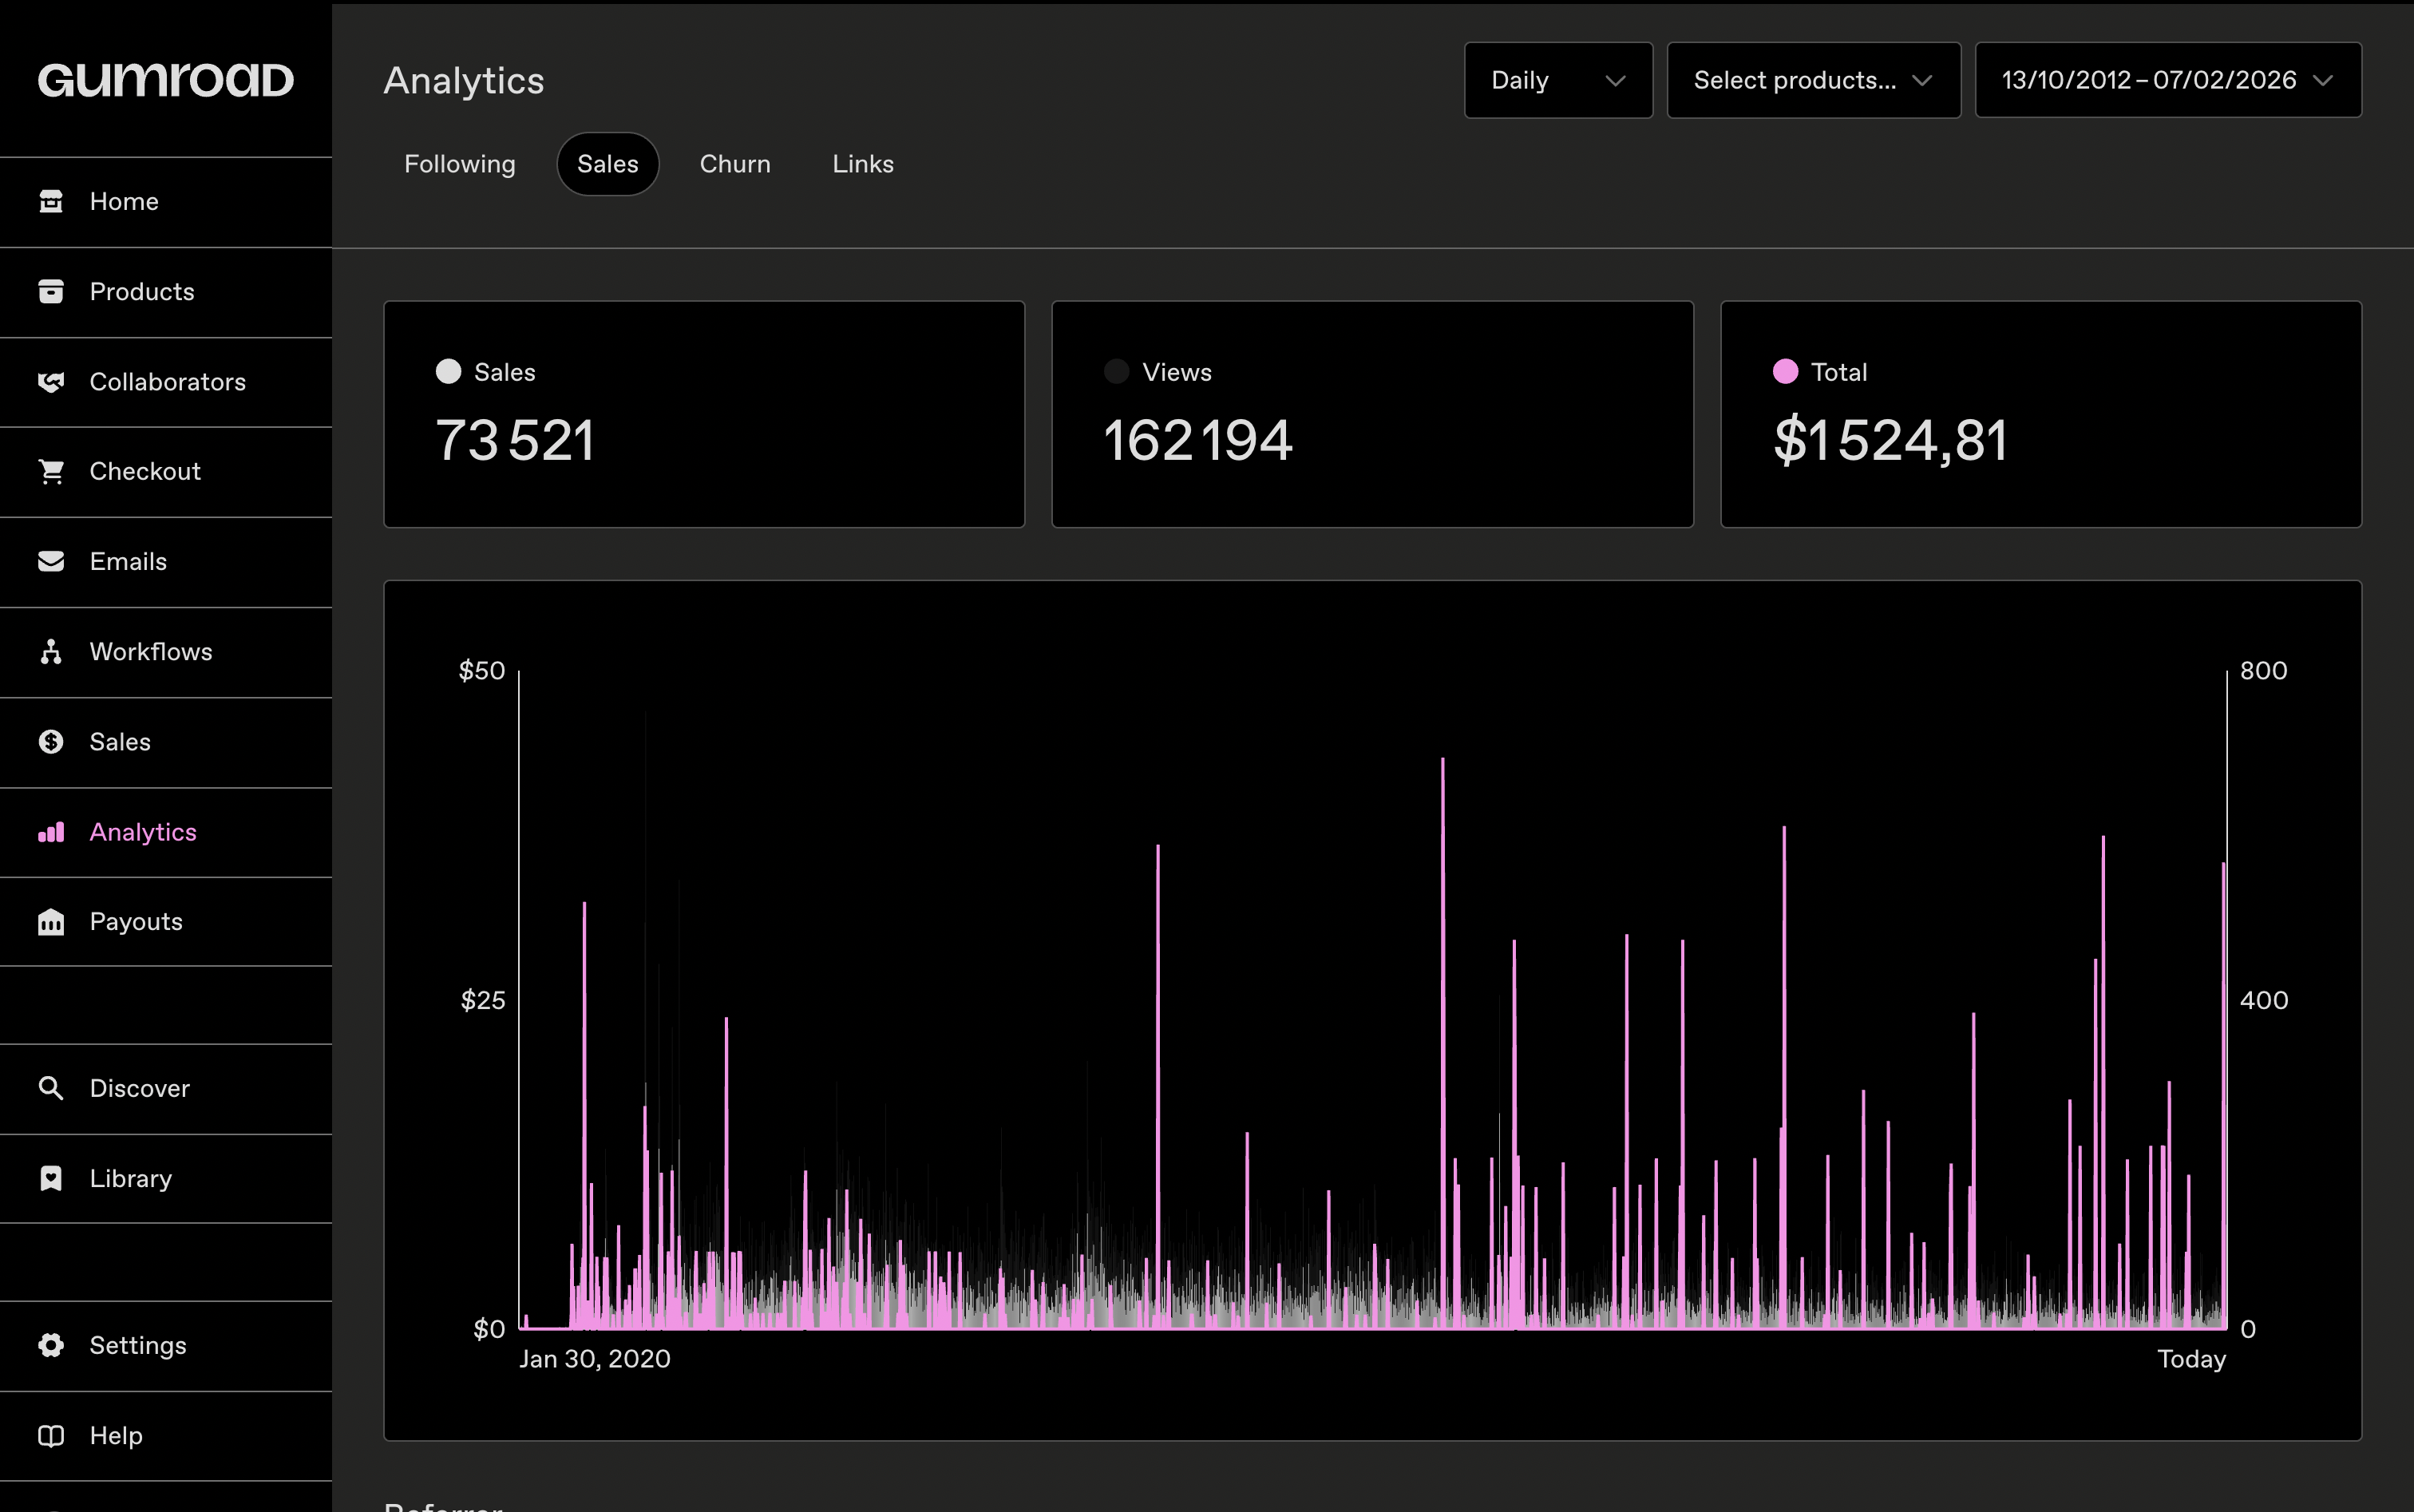Click the Discover magnifier icon
Screen dimensions: 2414x1512
click(51, 1088)
